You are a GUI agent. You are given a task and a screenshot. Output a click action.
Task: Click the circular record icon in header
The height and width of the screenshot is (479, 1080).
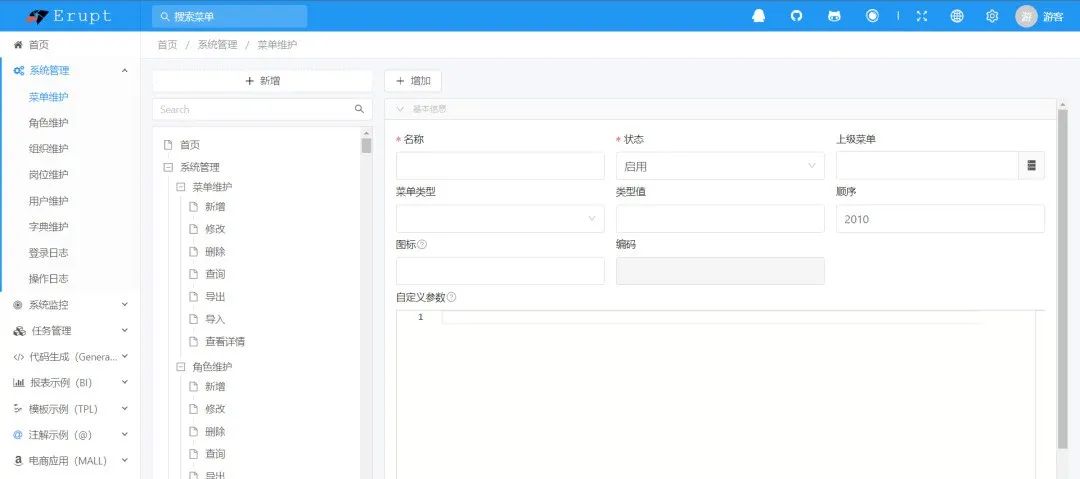[872, 16]
